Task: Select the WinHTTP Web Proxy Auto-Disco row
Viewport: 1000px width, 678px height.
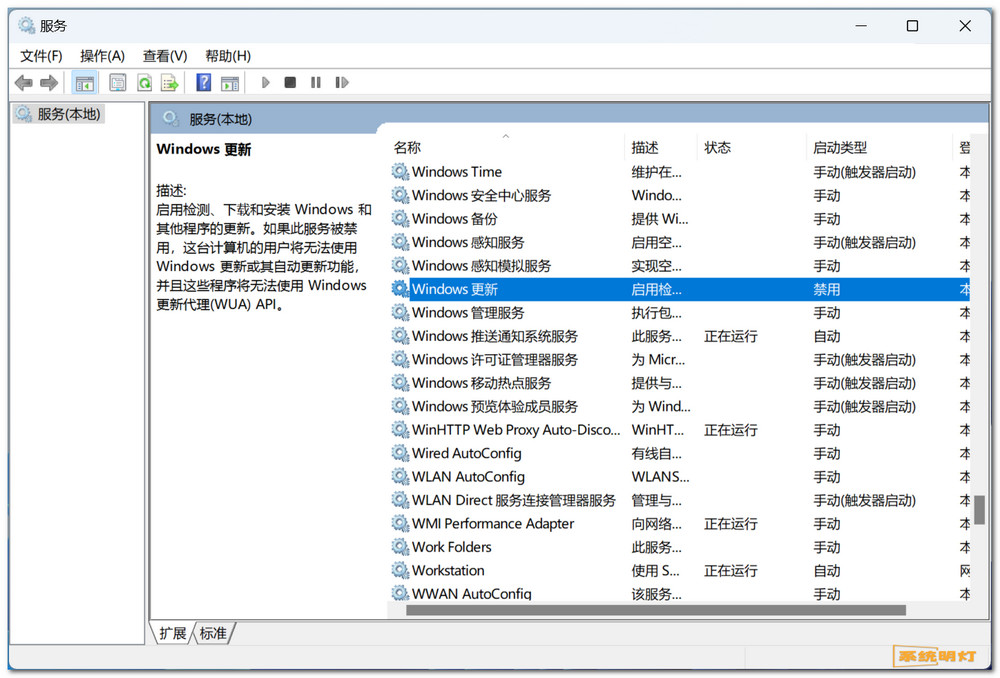Action: (x=679, y=430)
